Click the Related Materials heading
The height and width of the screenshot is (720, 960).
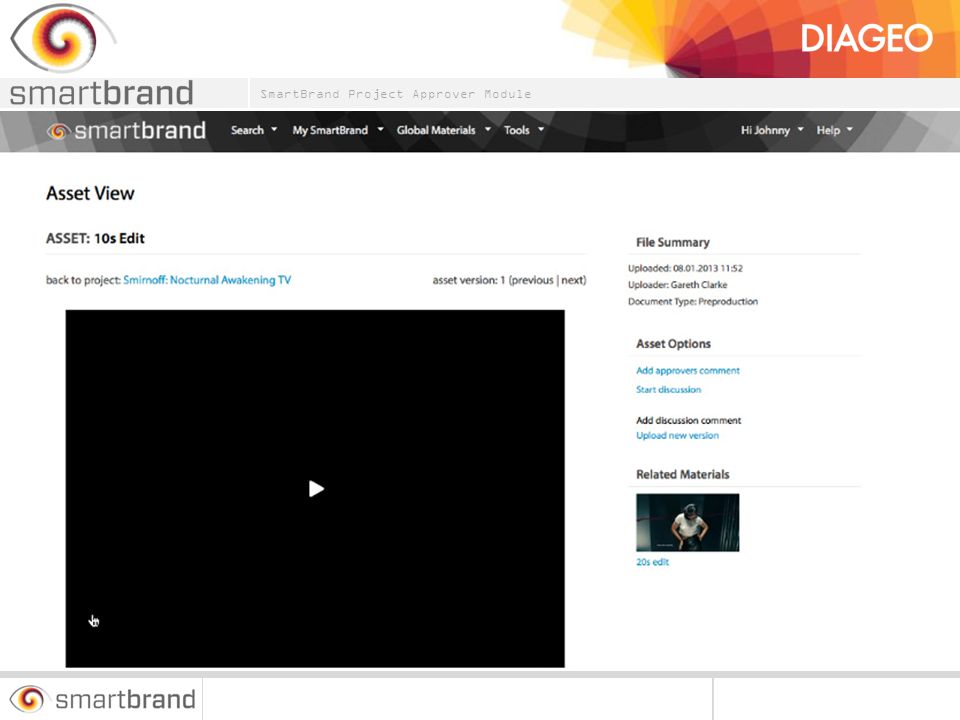[x=683, y=474]
